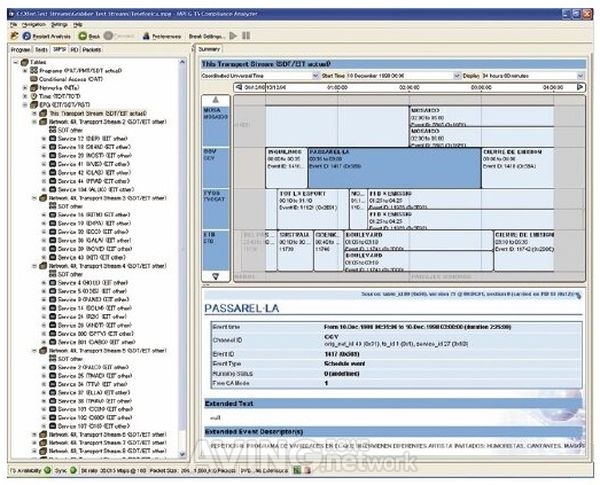Click the open file icon in toolbar
Image resolution: width=600 pixels, height=485 pixels.
coord(14,36)
